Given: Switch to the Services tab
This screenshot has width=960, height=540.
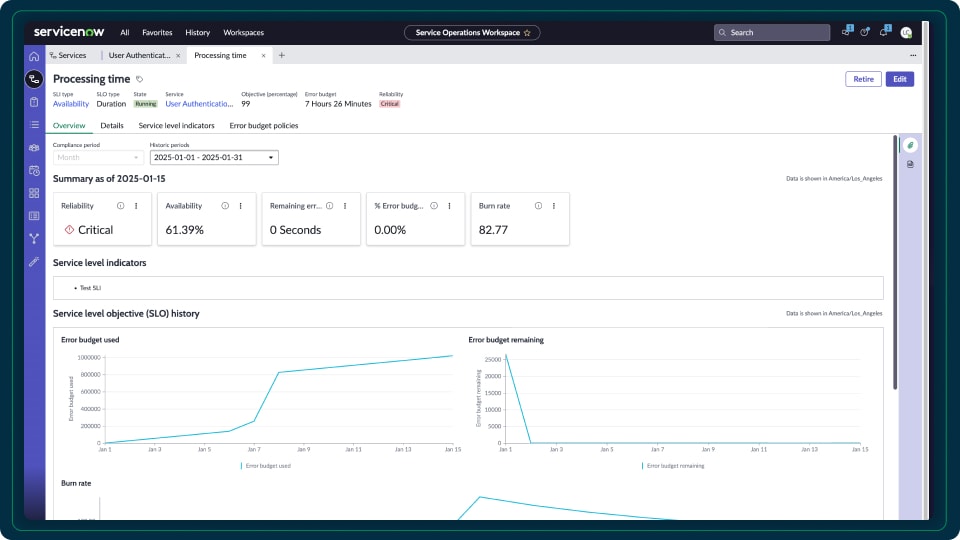Looking at the screenshot, I should coord(69,55).
